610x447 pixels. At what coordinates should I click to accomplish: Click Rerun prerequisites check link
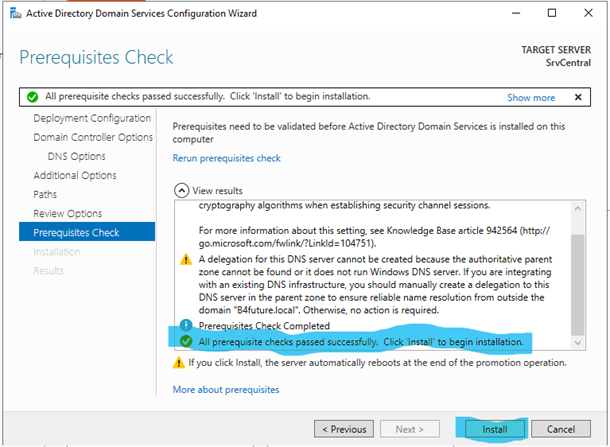(226, 158)
